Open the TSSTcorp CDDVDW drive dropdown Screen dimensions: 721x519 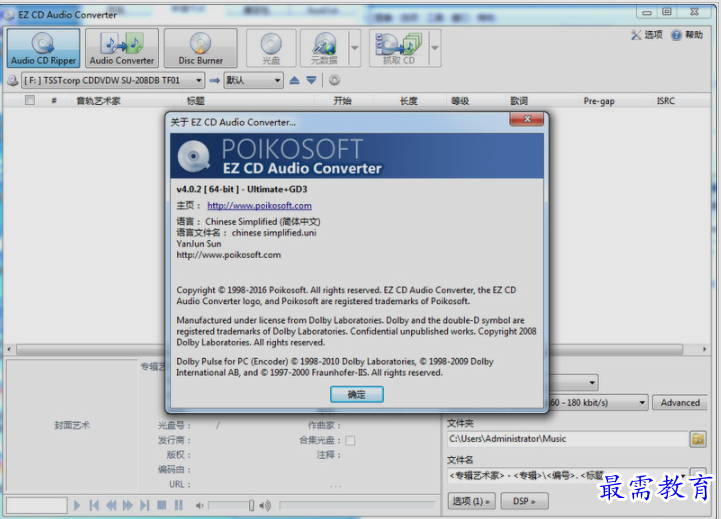pyautogui.click(x=113, y=80)
